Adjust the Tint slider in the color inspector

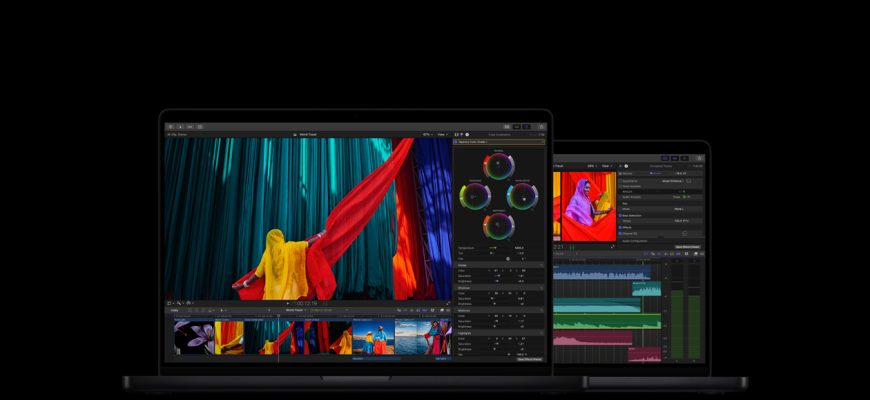[493, 253]
